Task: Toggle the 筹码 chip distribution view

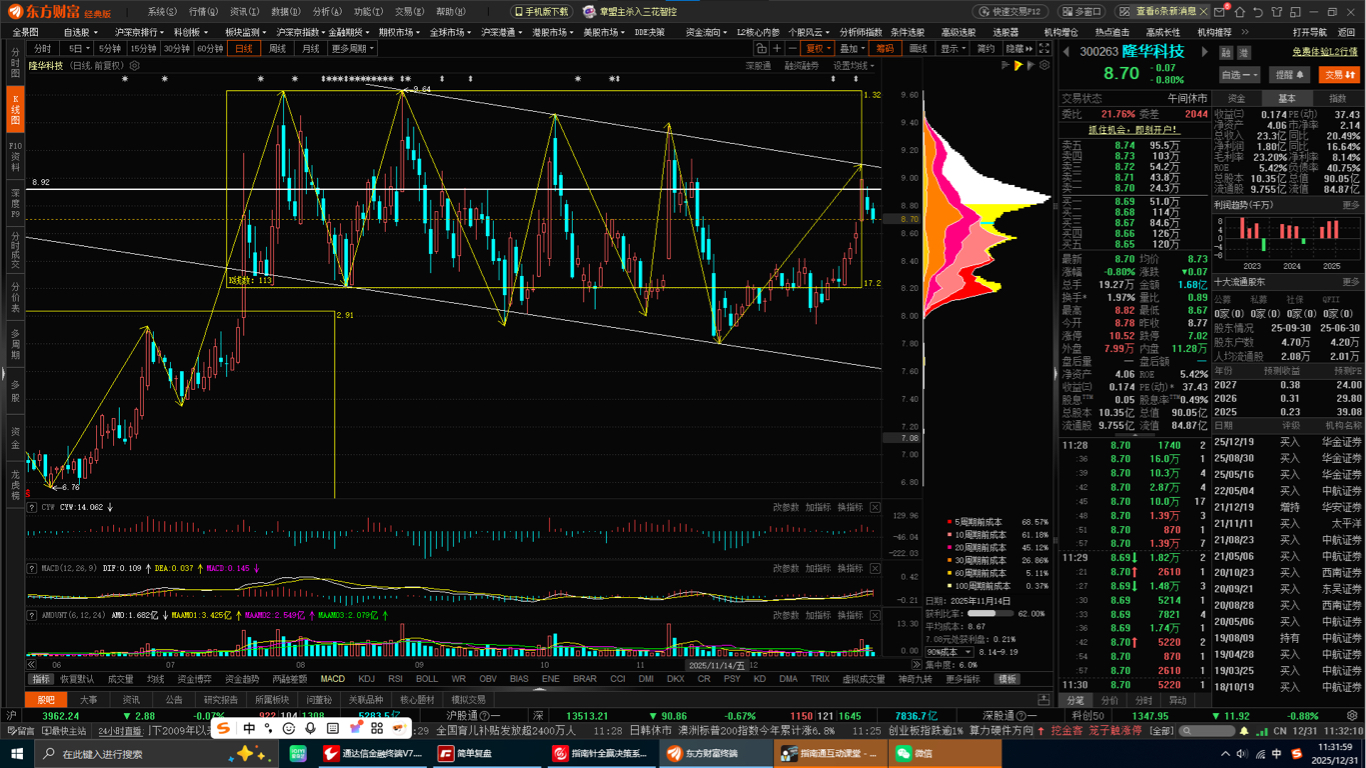Action: tap(884, 48)
